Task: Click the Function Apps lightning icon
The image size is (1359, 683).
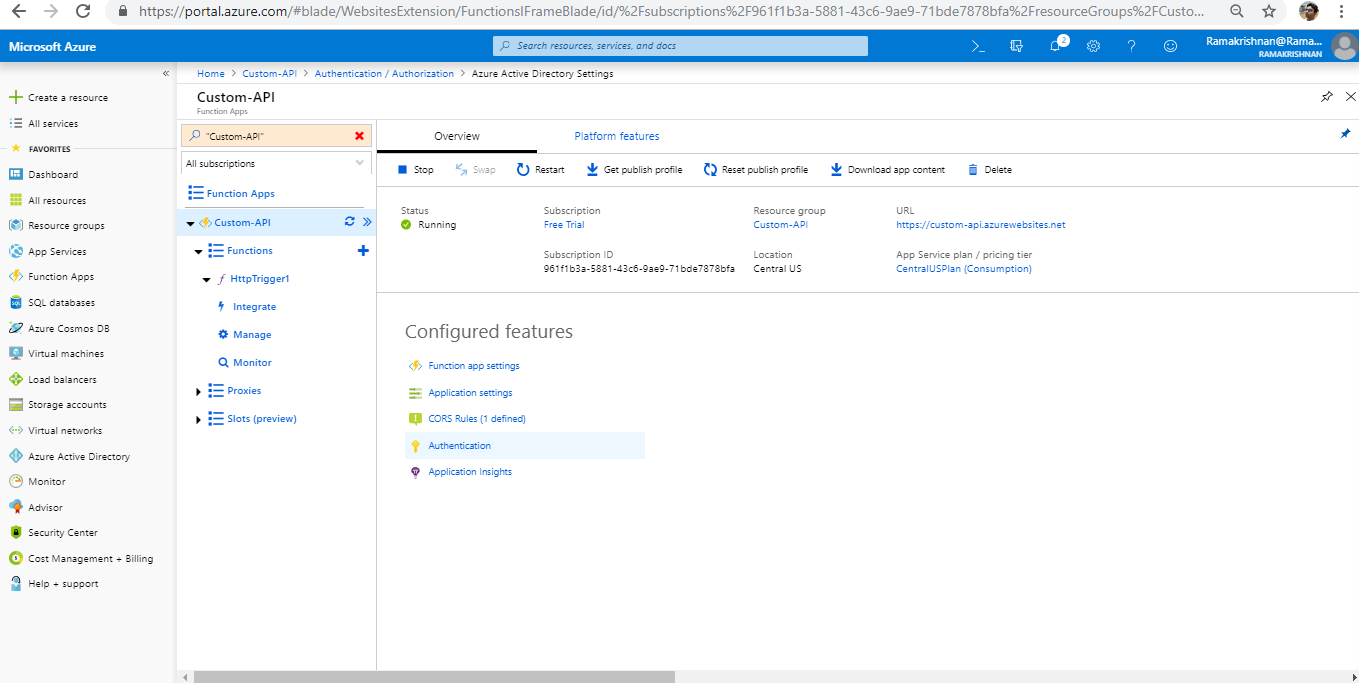Action: [x=16, y=276]
